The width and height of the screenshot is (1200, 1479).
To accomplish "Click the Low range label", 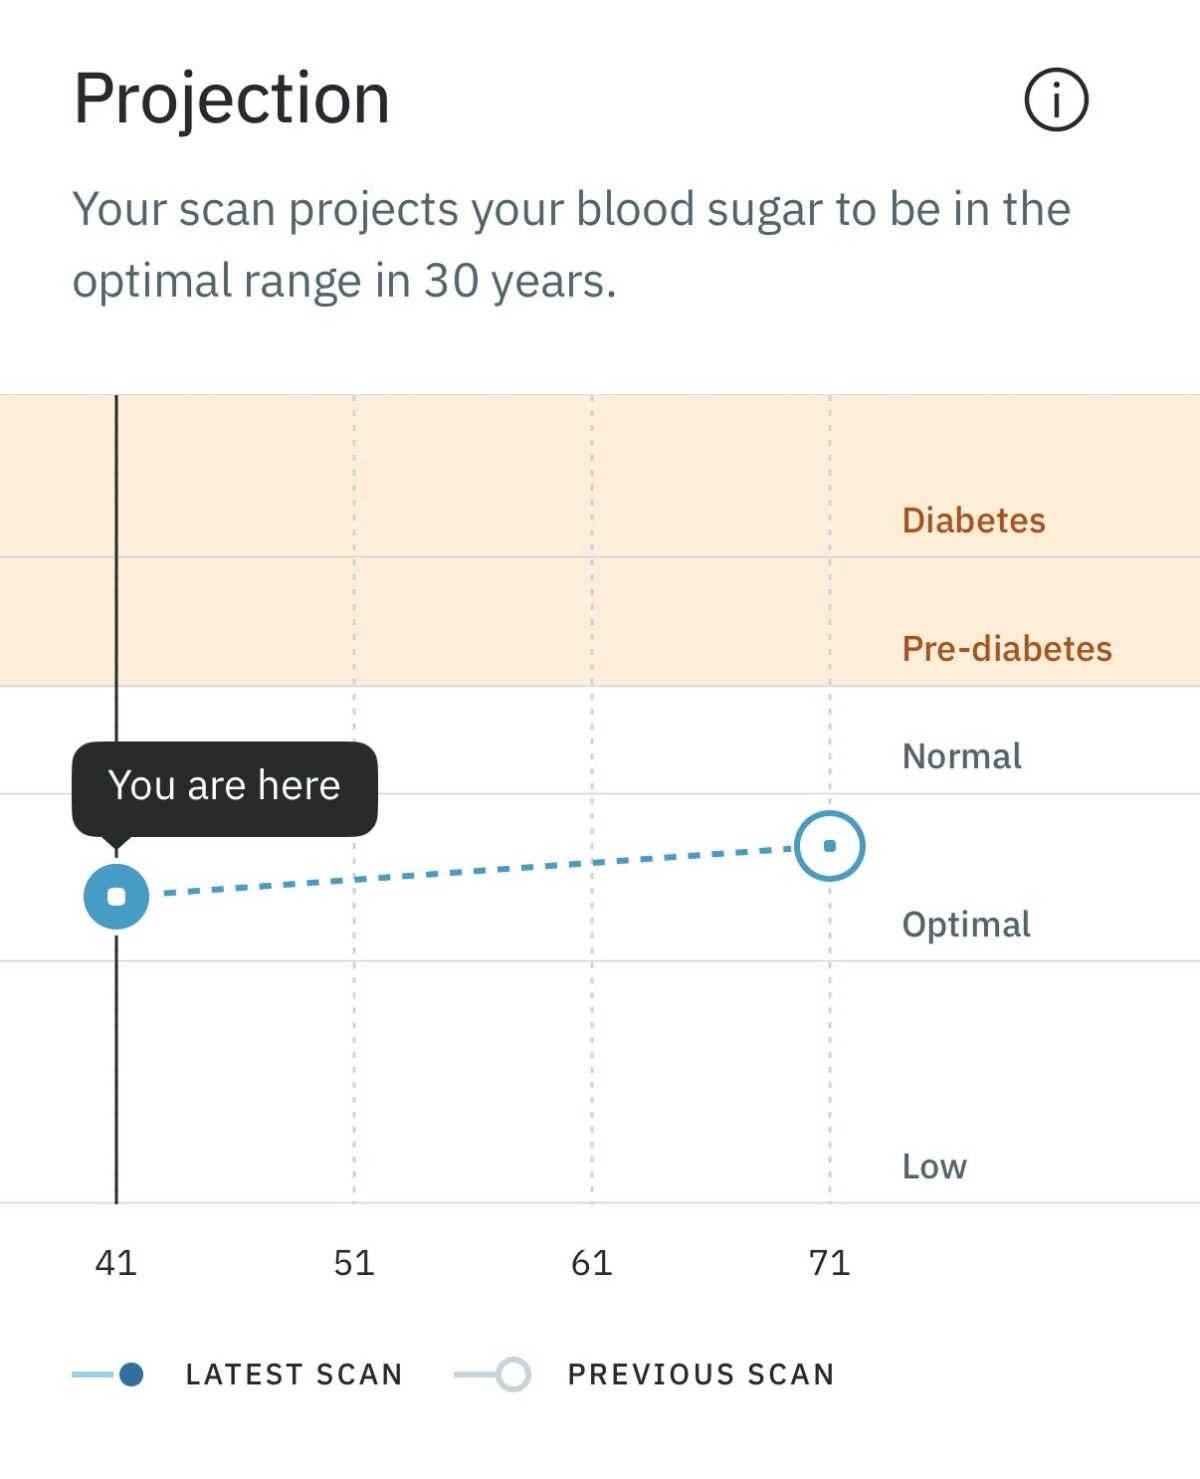I will pyautogui.click(x=934, y=1166).
